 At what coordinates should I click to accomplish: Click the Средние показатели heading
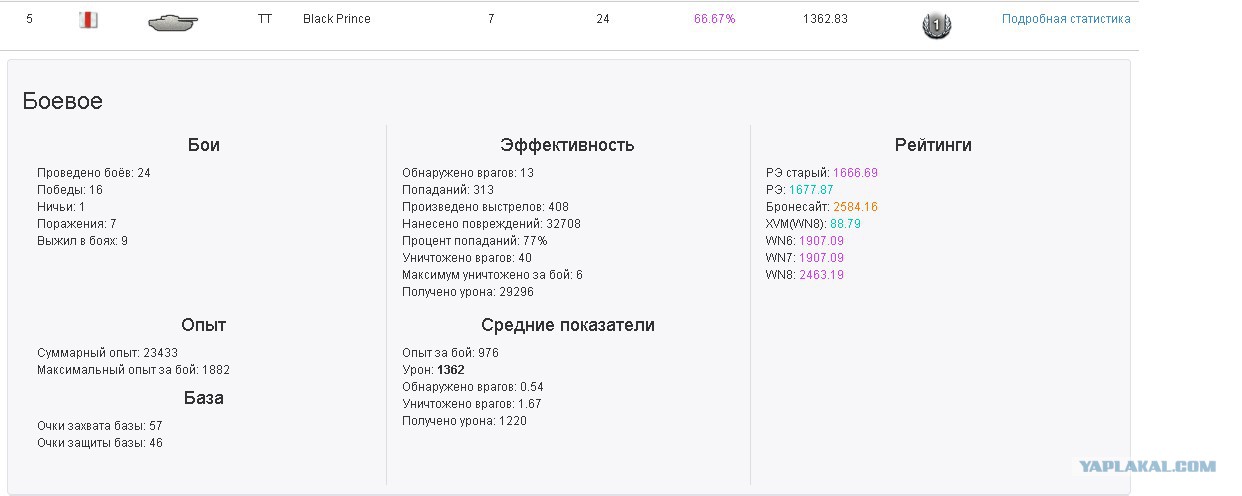click(568, 325)
